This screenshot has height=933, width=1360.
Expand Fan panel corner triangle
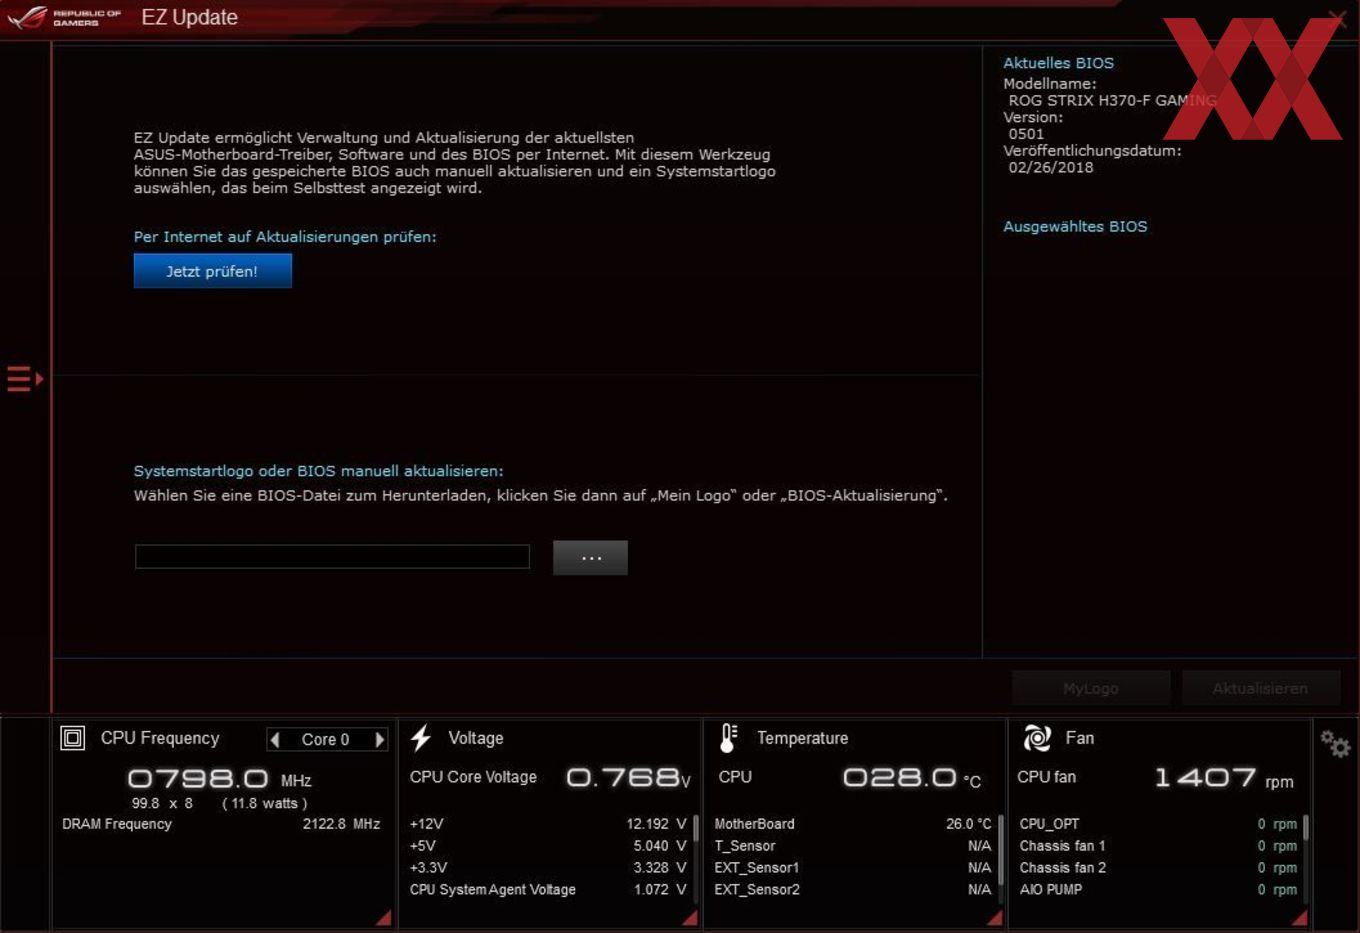tap(1300, 918)
